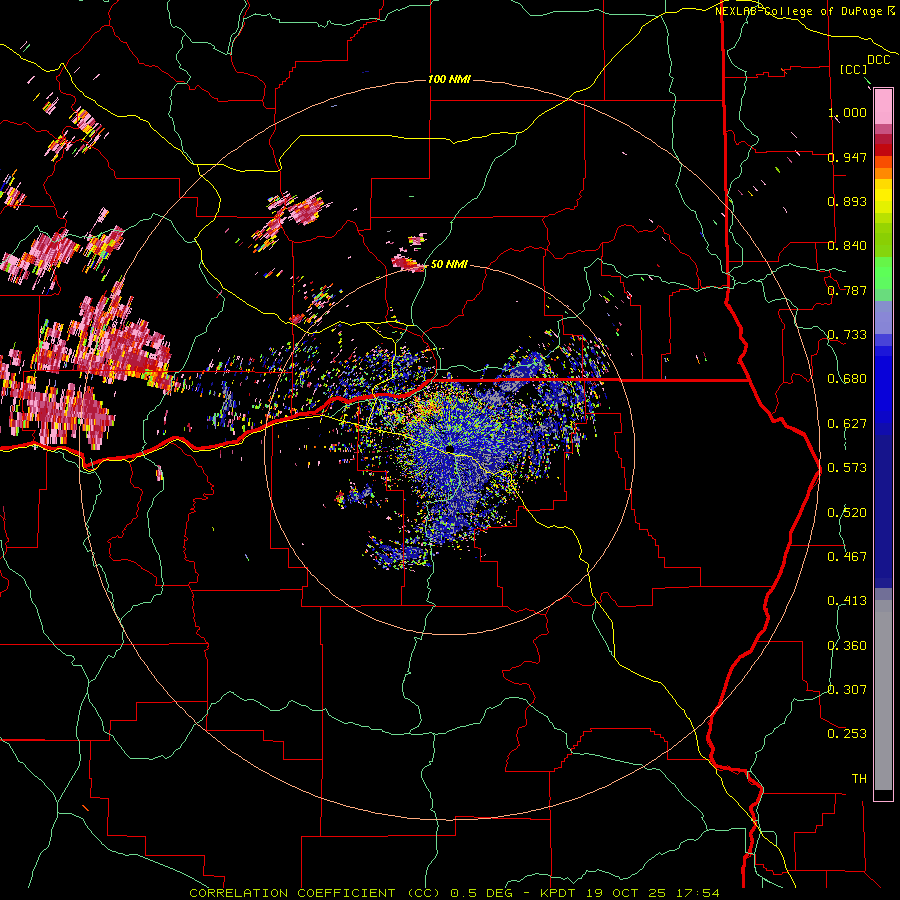Click the 0.840 scale value
The image size is (900, 900).
tap(847, 246)
